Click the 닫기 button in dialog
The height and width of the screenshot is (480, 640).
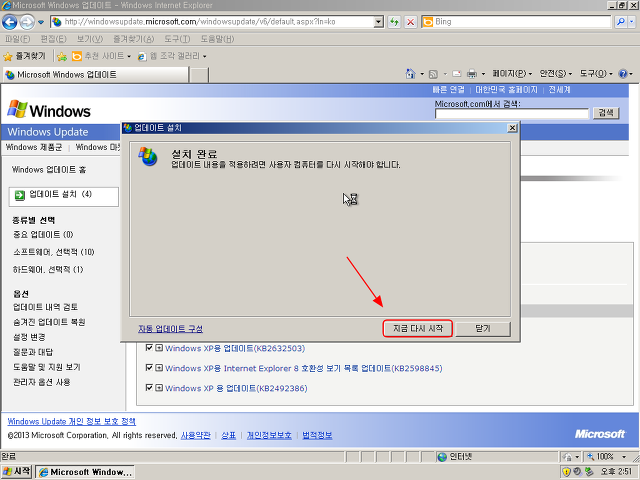point(483,329)
